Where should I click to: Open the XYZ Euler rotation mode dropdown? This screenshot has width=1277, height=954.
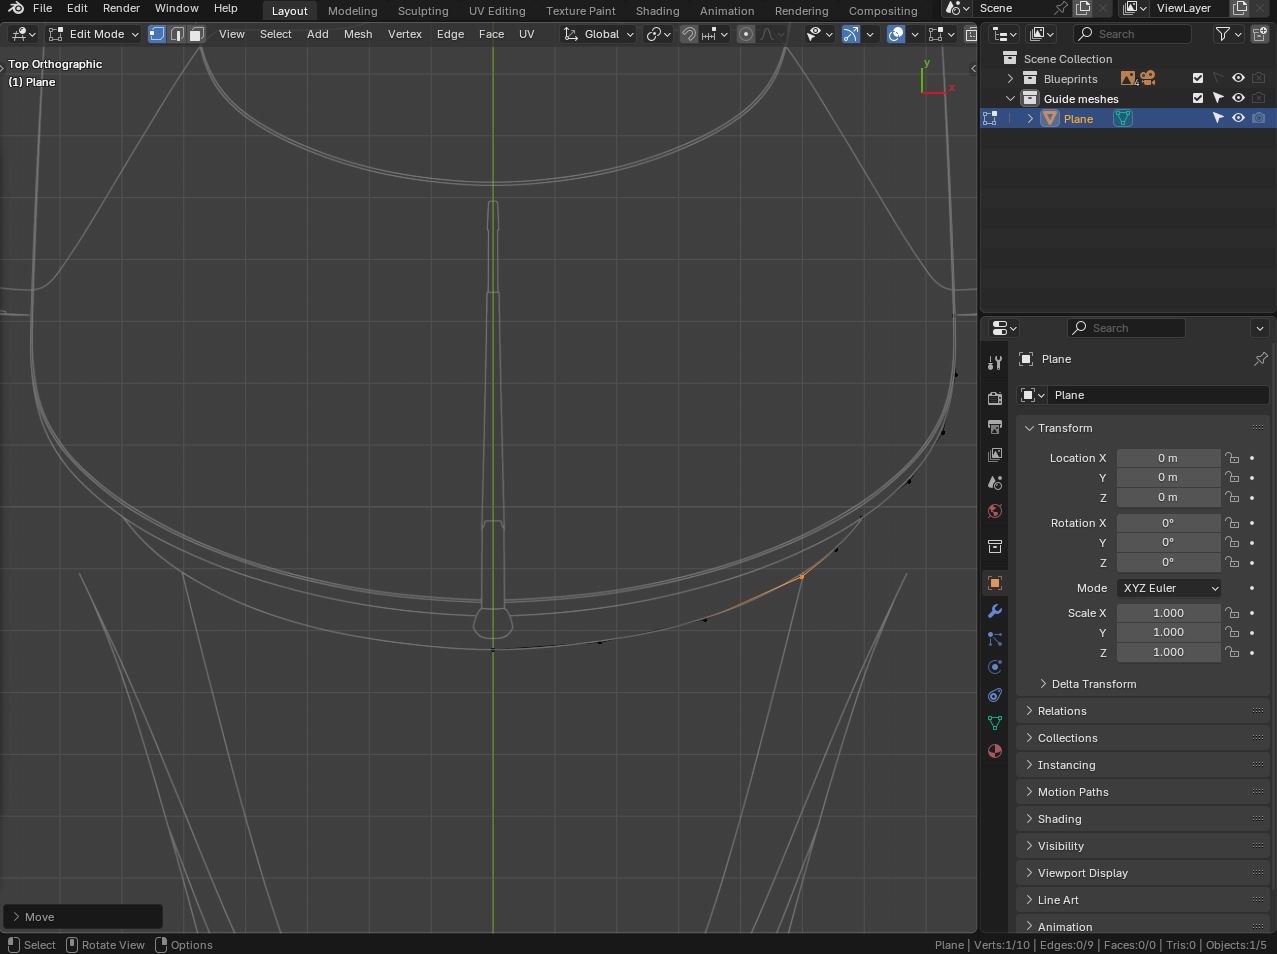(x=1169, y=588)
